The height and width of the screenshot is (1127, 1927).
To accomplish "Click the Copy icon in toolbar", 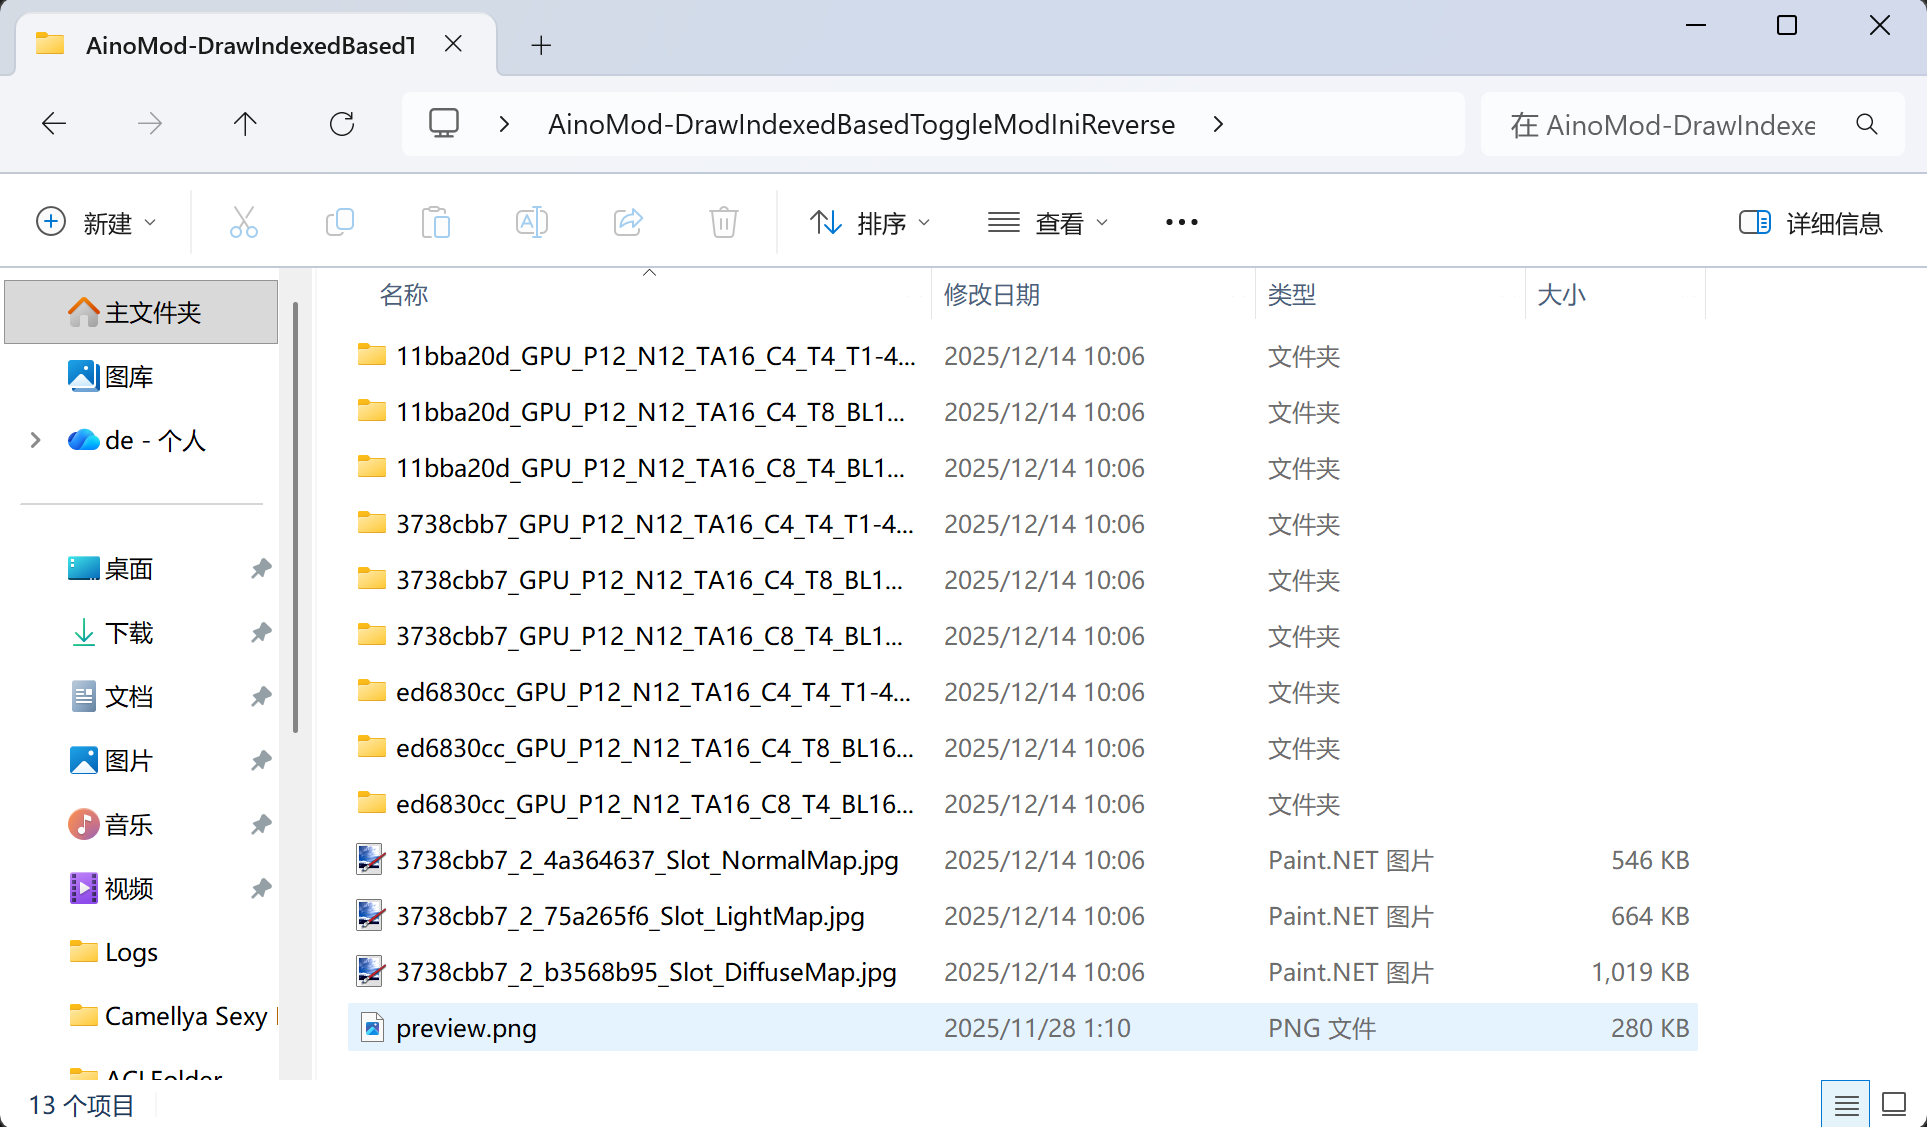I will tap(340, 222).
